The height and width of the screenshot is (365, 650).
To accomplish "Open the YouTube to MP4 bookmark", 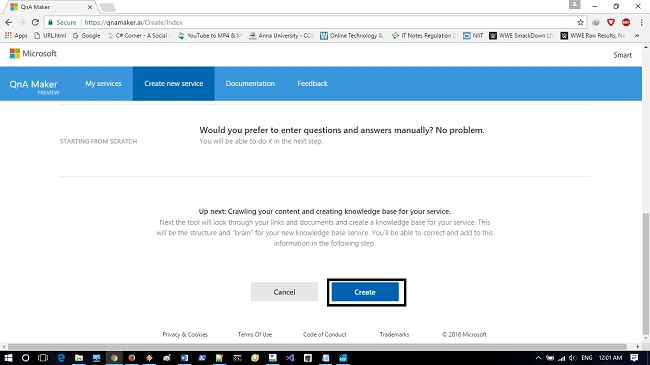I will point(210,36).
